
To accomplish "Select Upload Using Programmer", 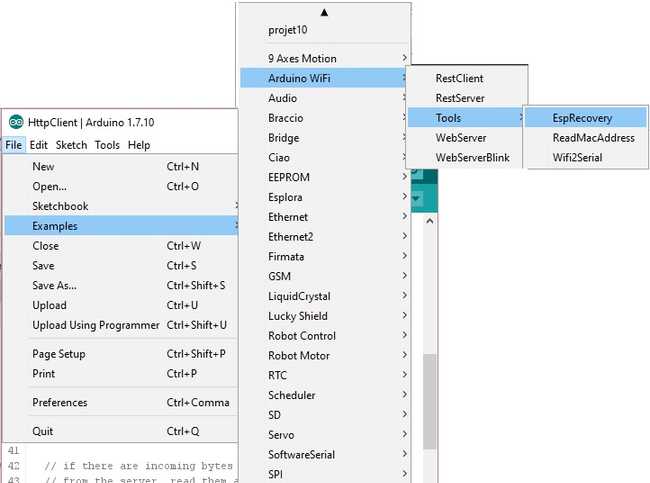I will click(96, 325).
